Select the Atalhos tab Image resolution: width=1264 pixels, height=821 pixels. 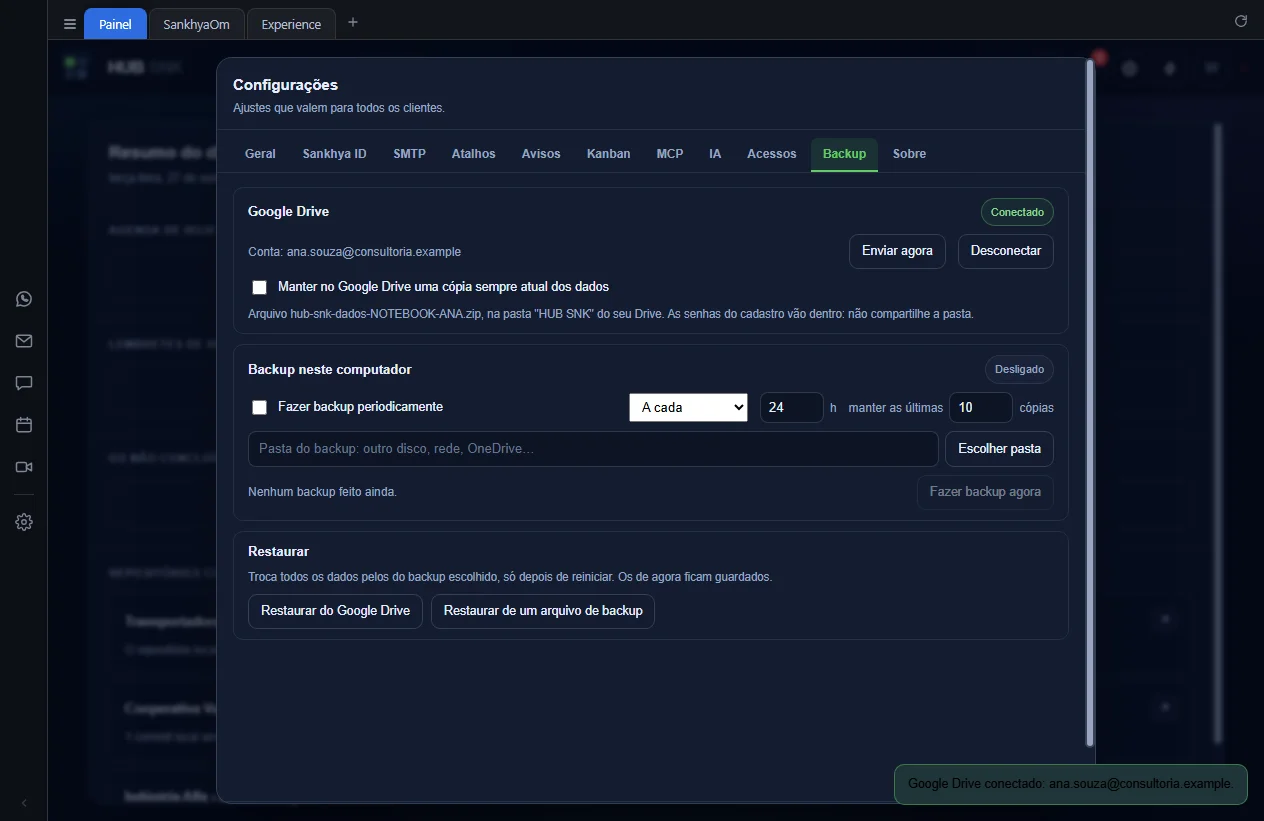point(474,154)
